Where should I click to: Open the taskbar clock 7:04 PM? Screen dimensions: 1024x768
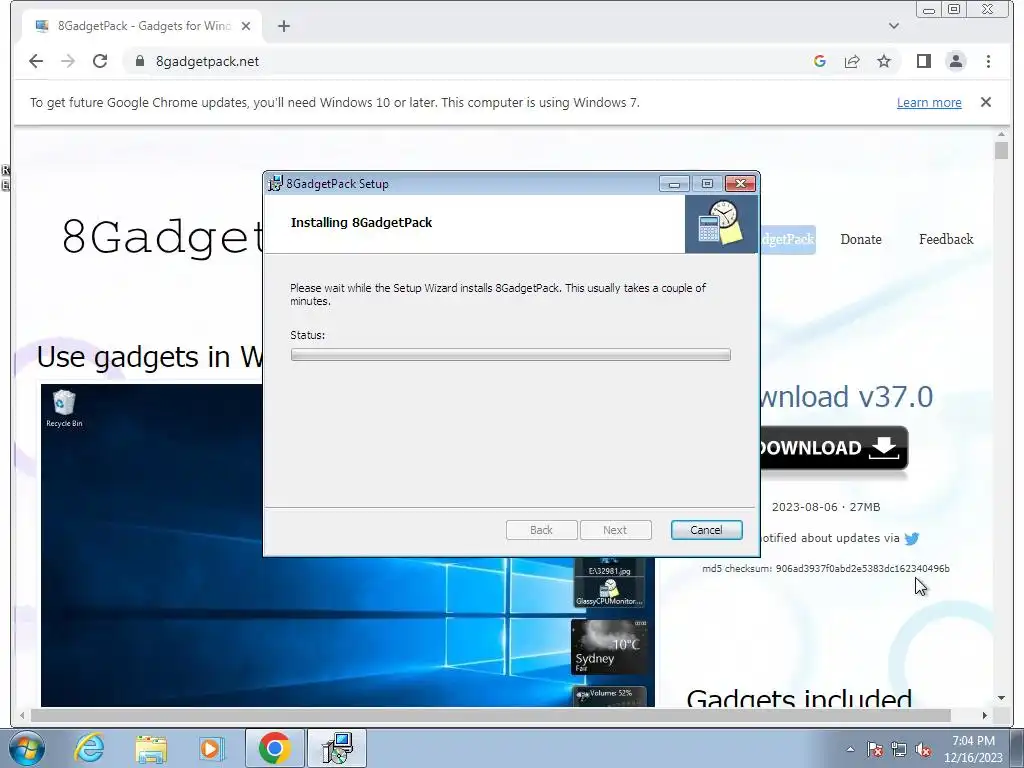973,749
